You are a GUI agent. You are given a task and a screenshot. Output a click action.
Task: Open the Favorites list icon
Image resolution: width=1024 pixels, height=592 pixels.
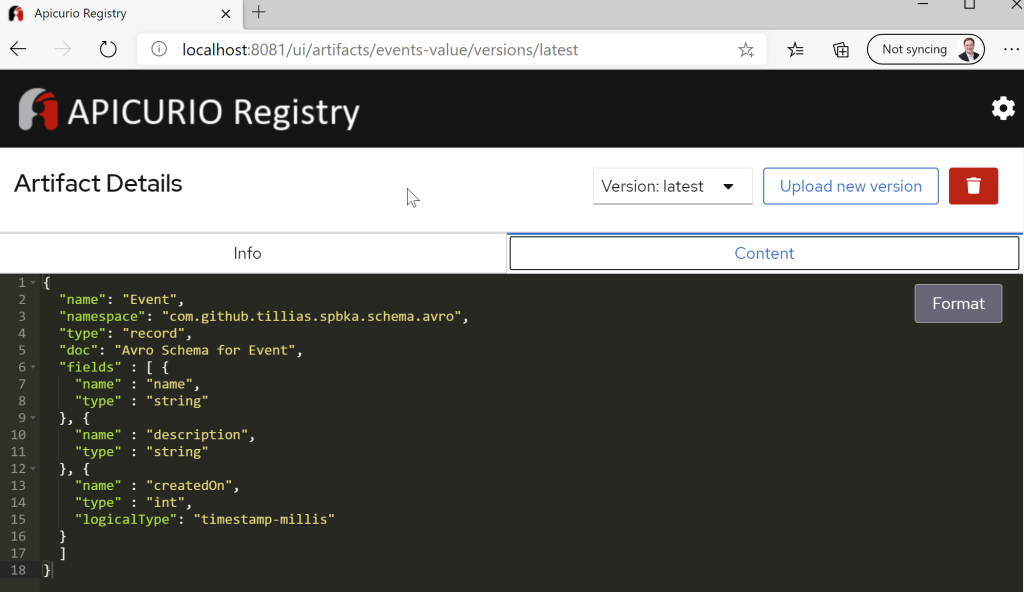tap(795, 48)
